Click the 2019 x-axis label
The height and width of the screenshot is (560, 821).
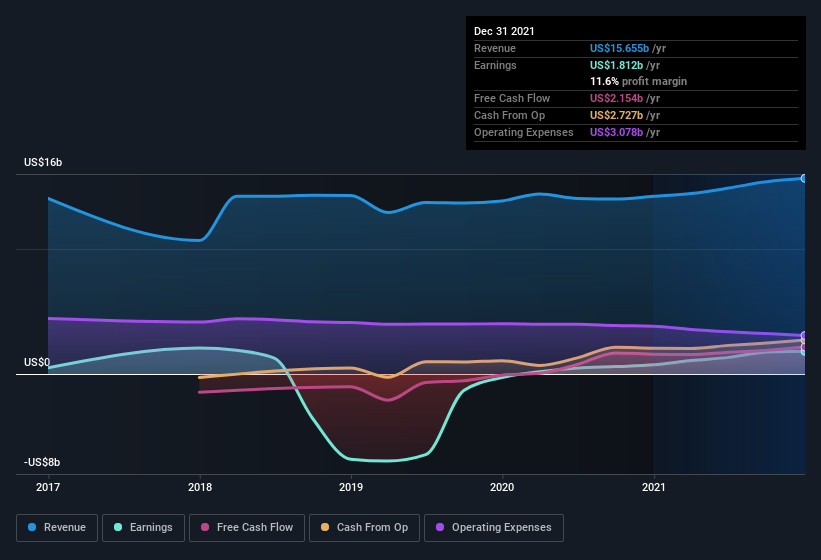[351, 487]
